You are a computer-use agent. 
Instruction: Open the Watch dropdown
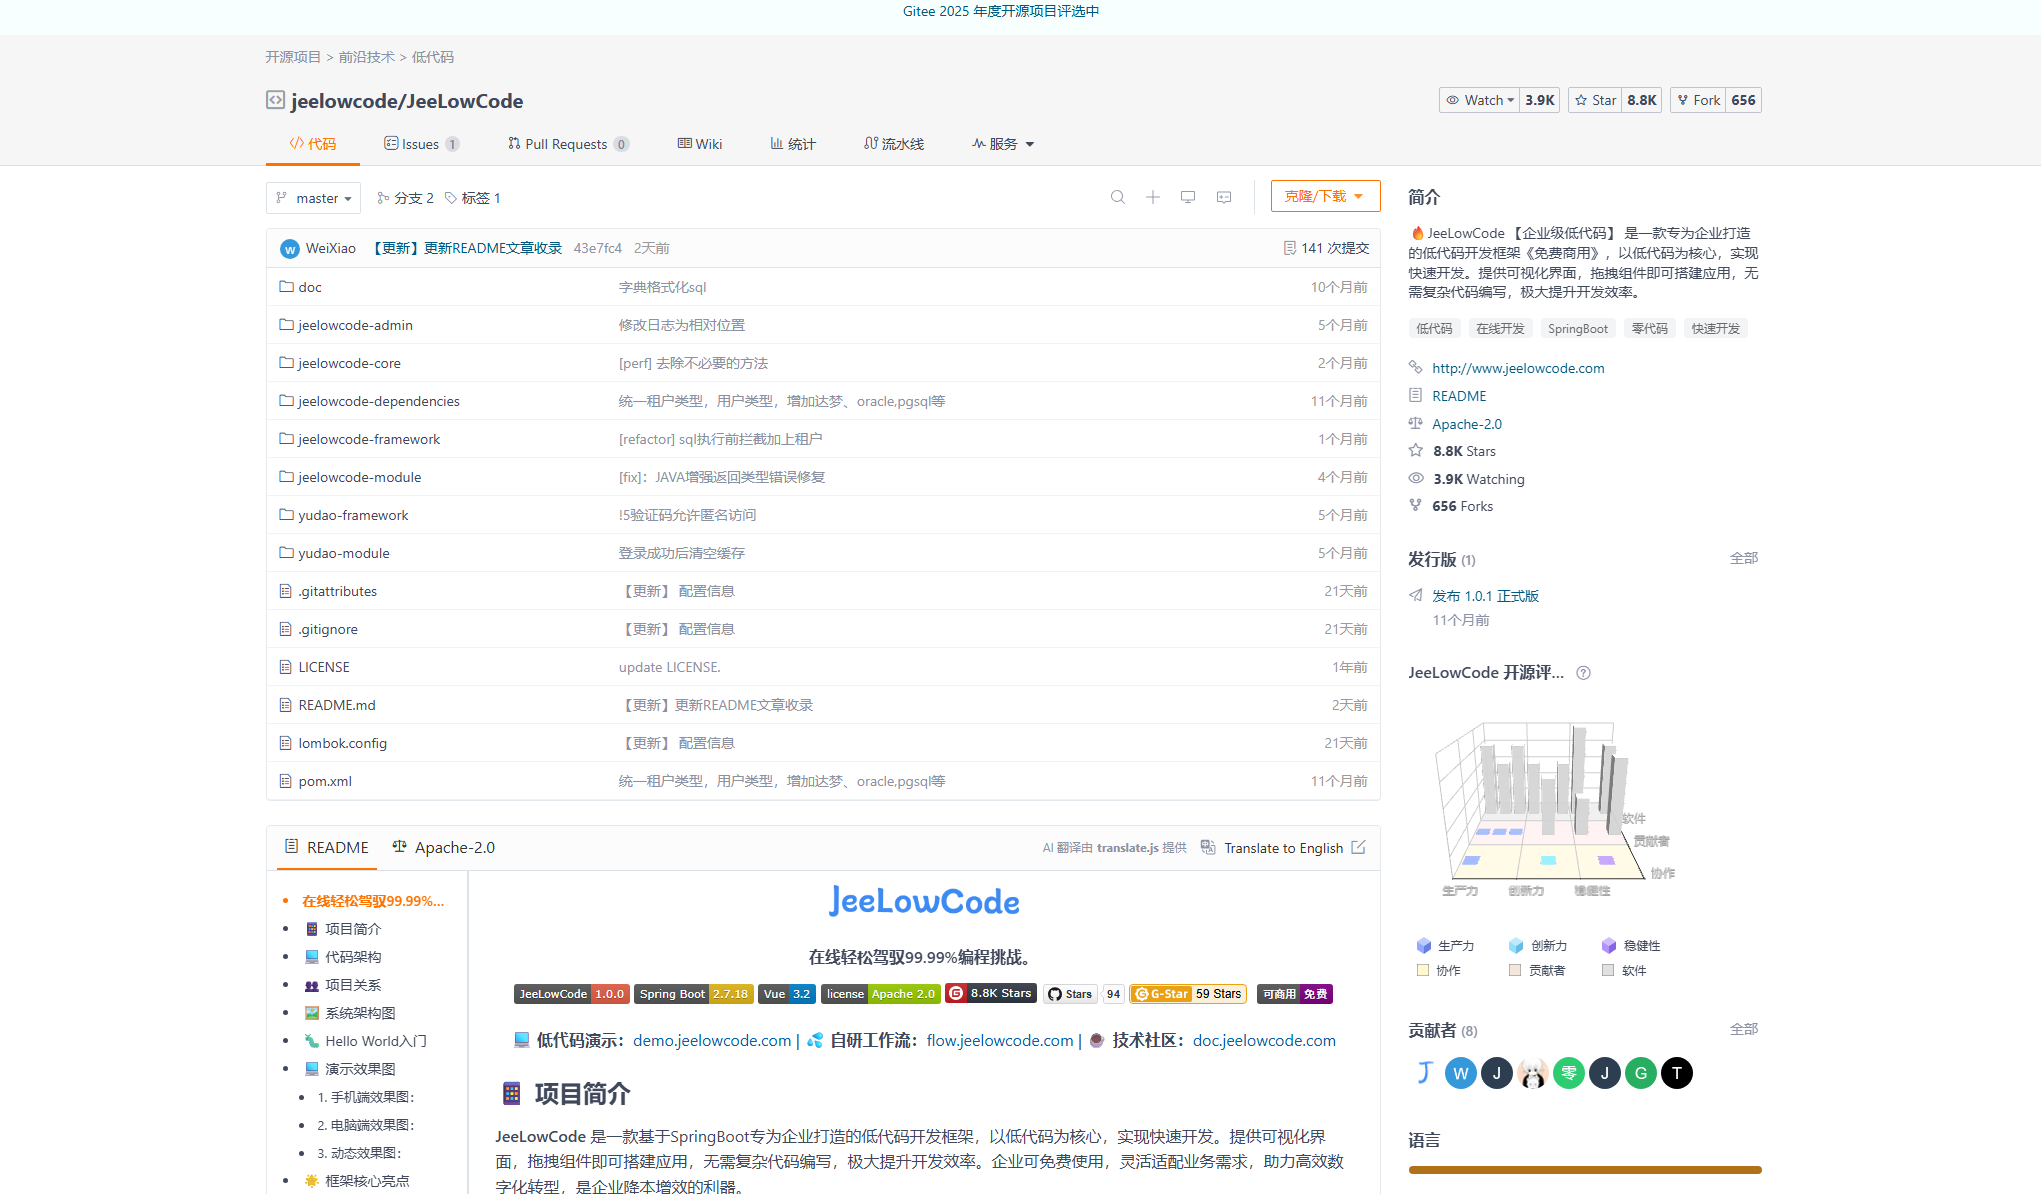click(1479, 100)
